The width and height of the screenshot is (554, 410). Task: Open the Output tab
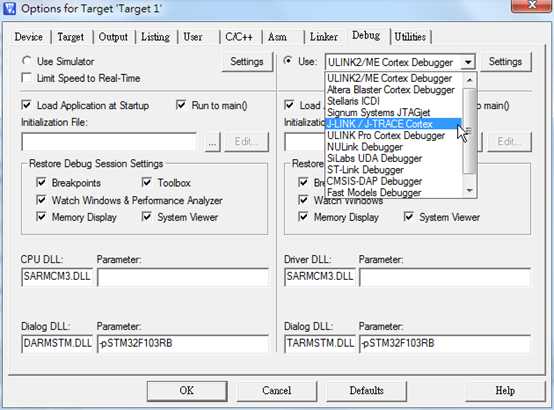[x=113, y=37]
